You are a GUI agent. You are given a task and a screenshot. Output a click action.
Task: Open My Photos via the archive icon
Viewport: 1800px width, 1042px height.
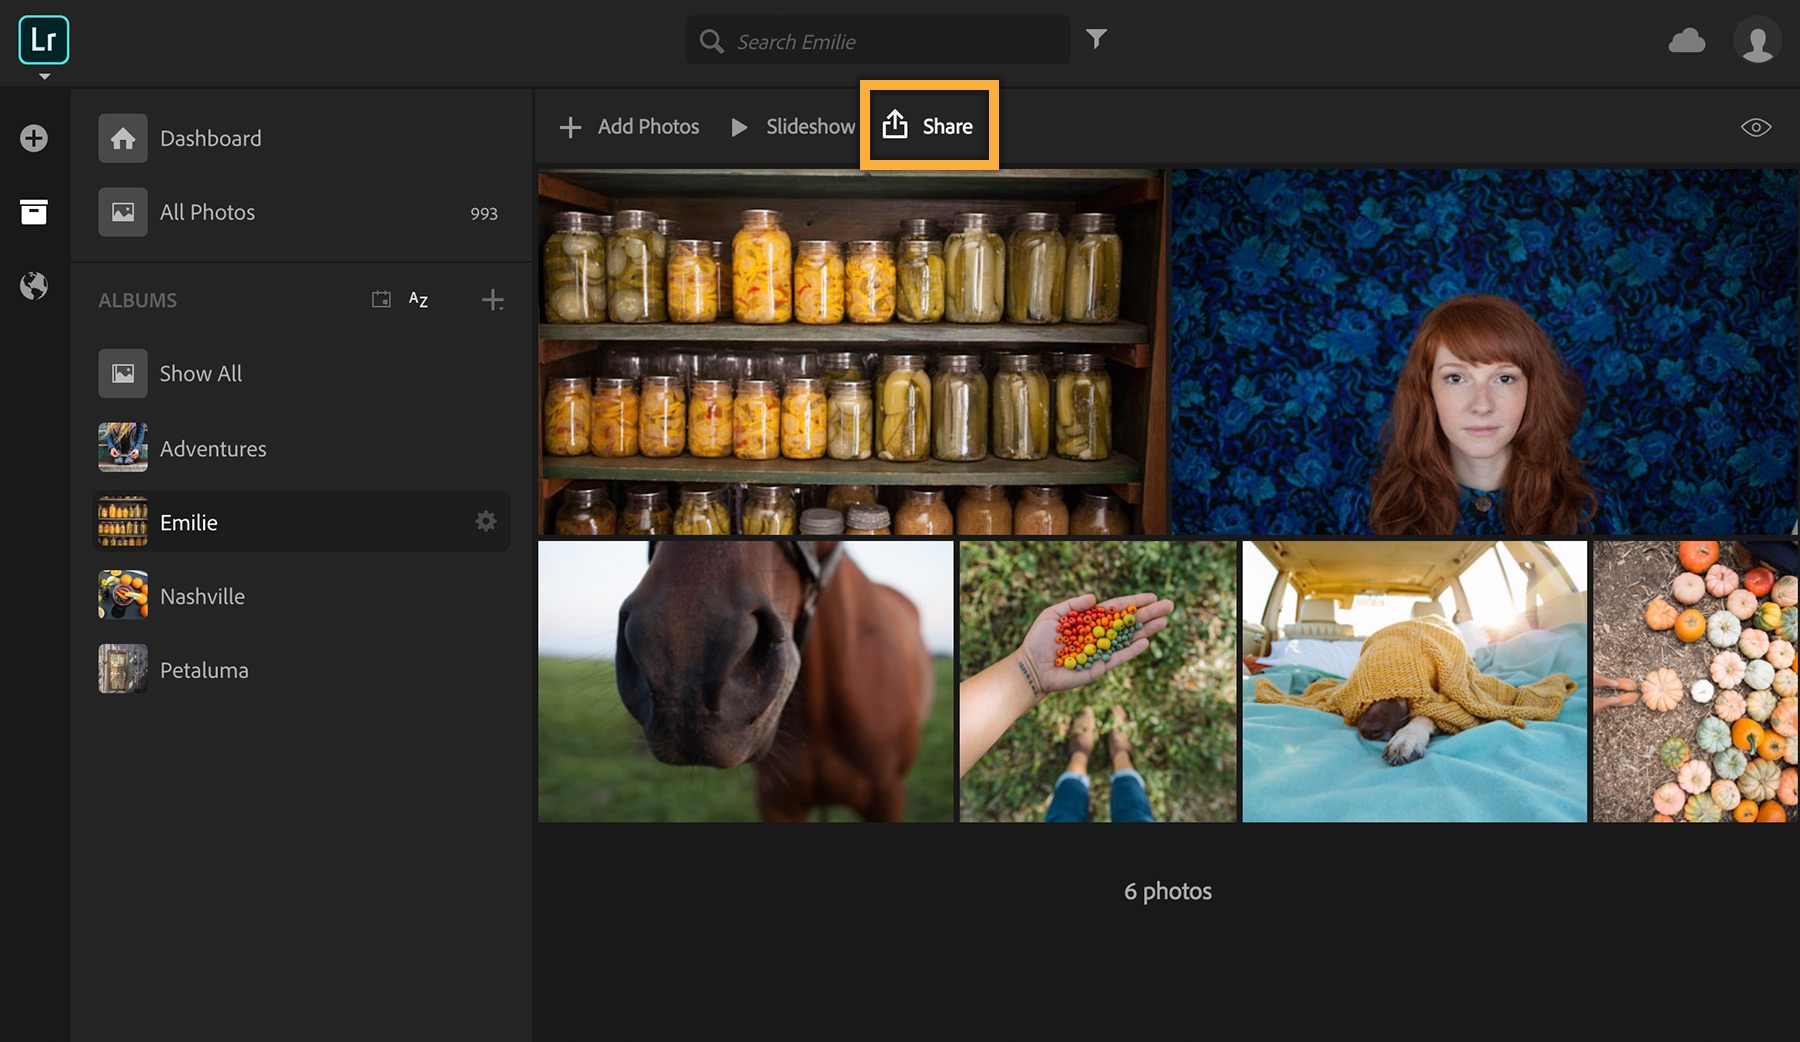click(33, 212)
